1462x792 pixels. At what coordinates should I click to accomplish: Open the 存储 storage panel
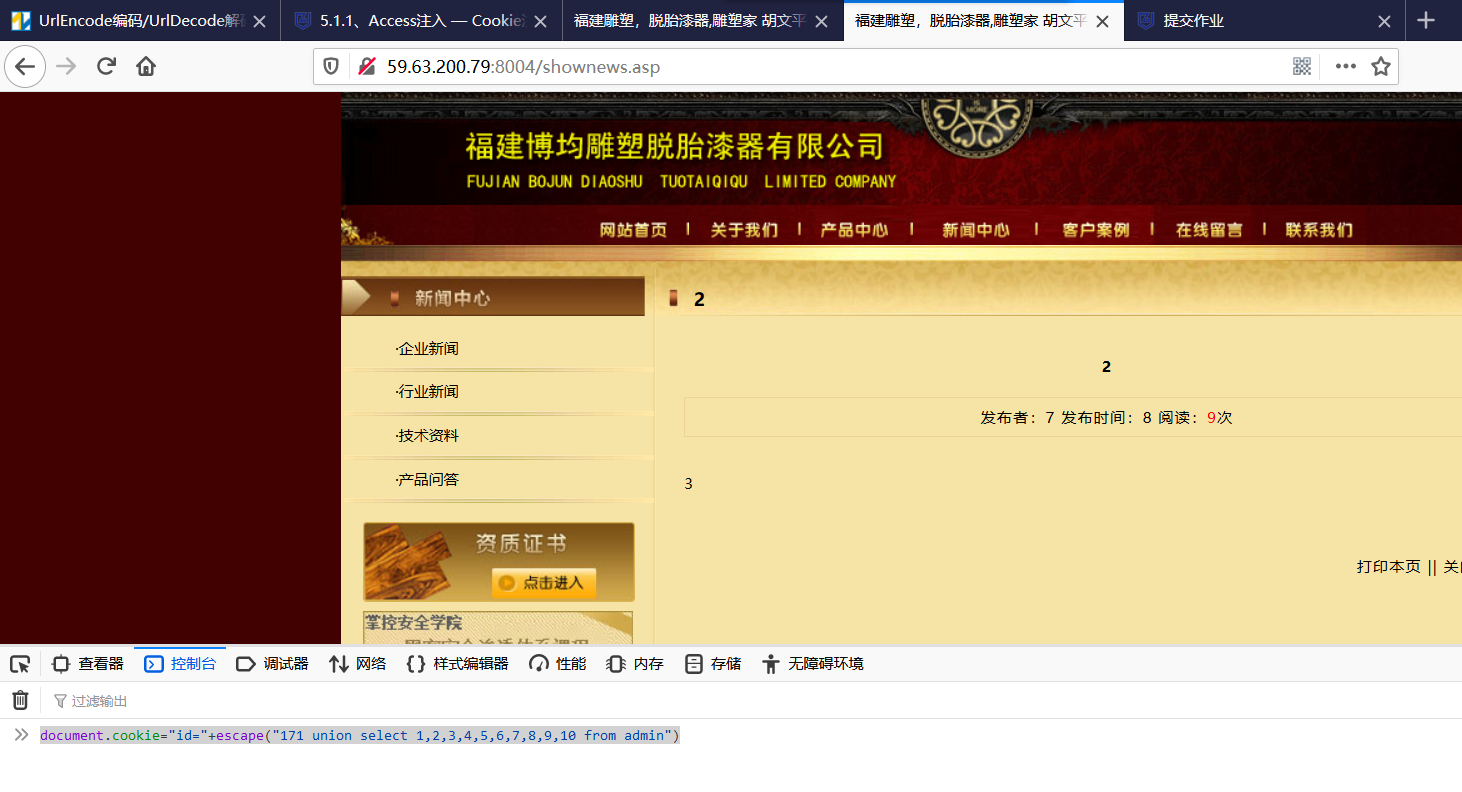(713, 664)
